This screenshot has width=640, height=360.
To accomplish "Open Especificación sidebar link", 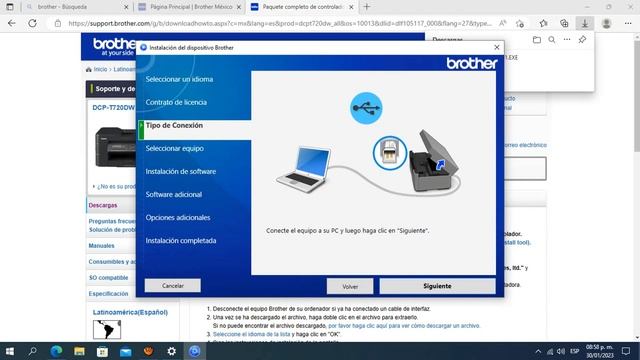I will point(108,293).
